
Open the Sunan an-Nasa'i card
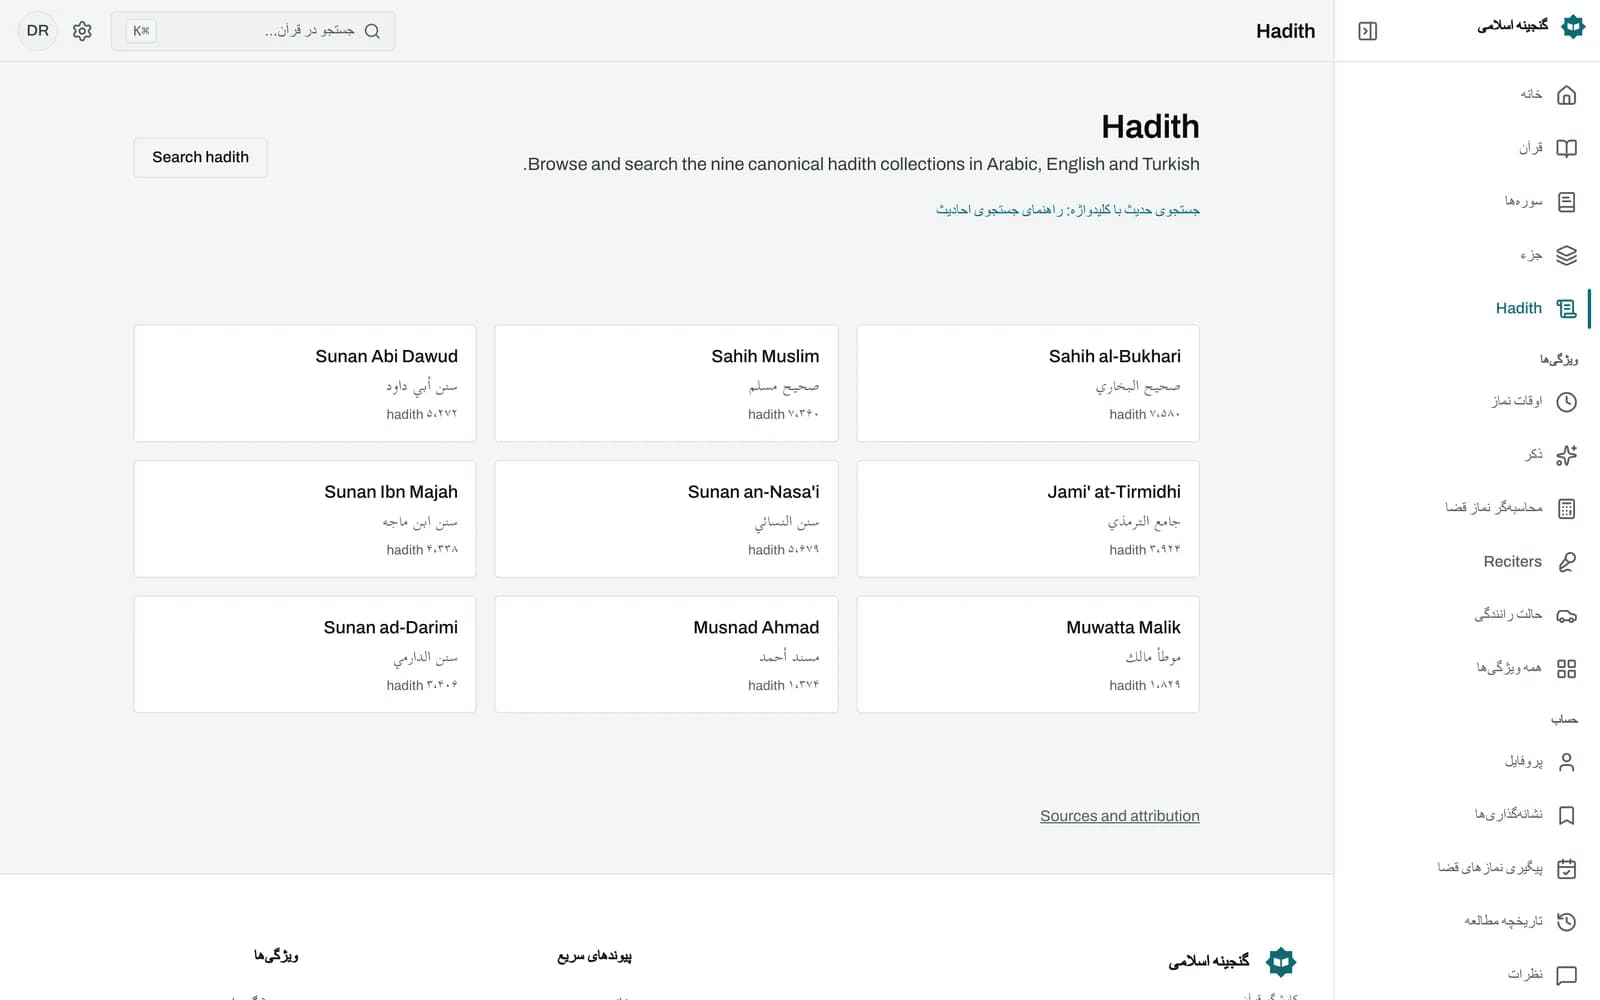666,519
